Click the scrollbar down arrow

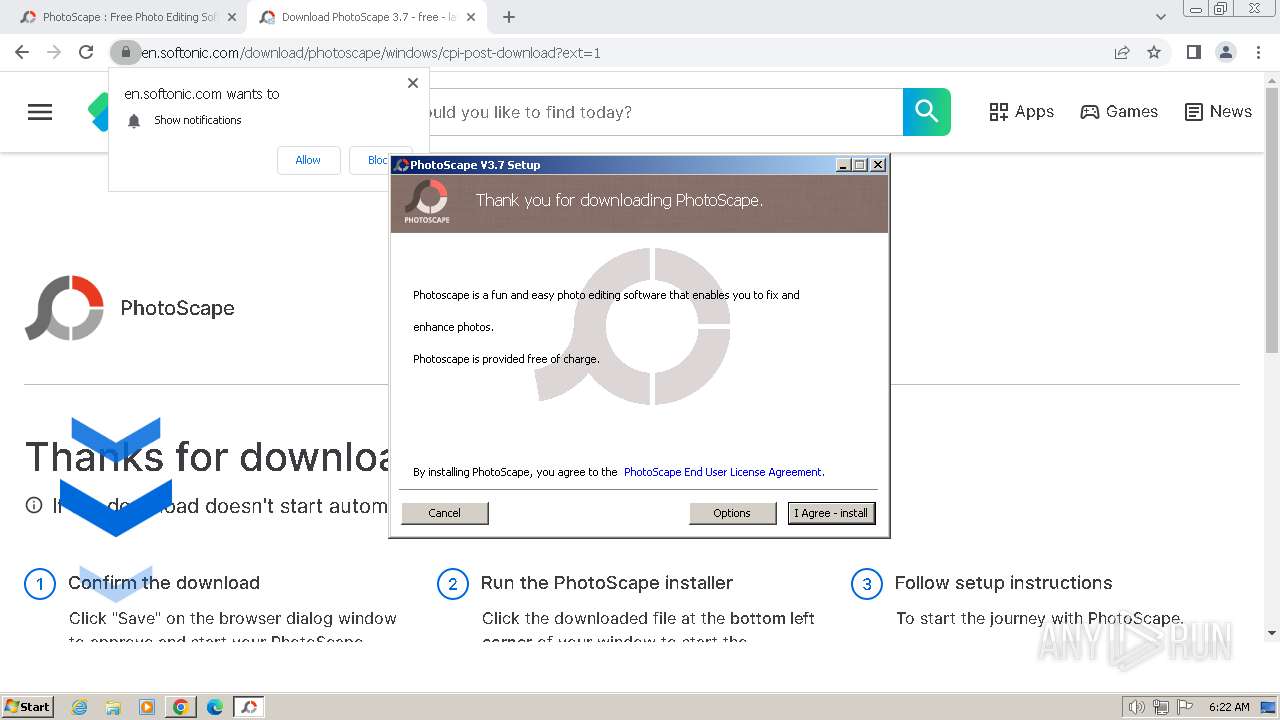(1272, 632)
